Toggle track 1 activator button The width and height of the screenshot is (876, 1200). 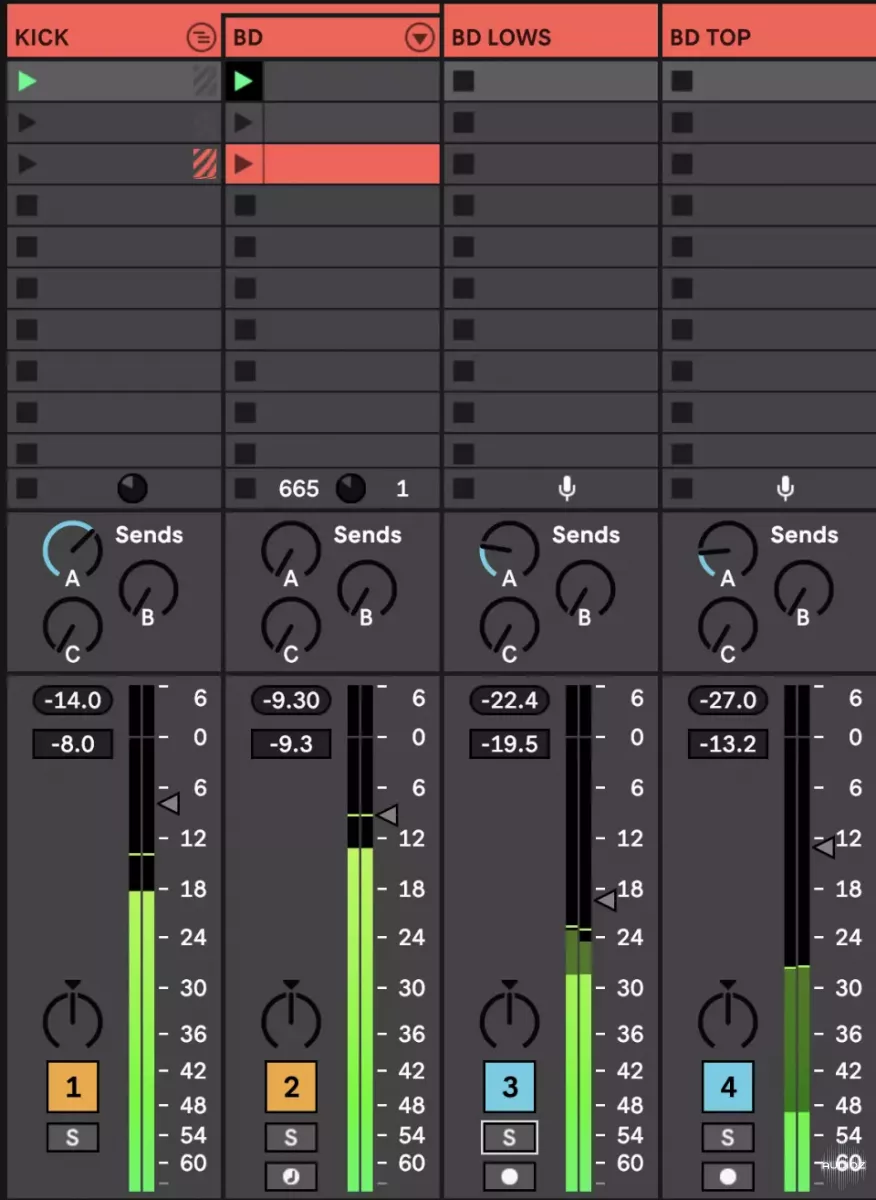tap(72, 1087)
